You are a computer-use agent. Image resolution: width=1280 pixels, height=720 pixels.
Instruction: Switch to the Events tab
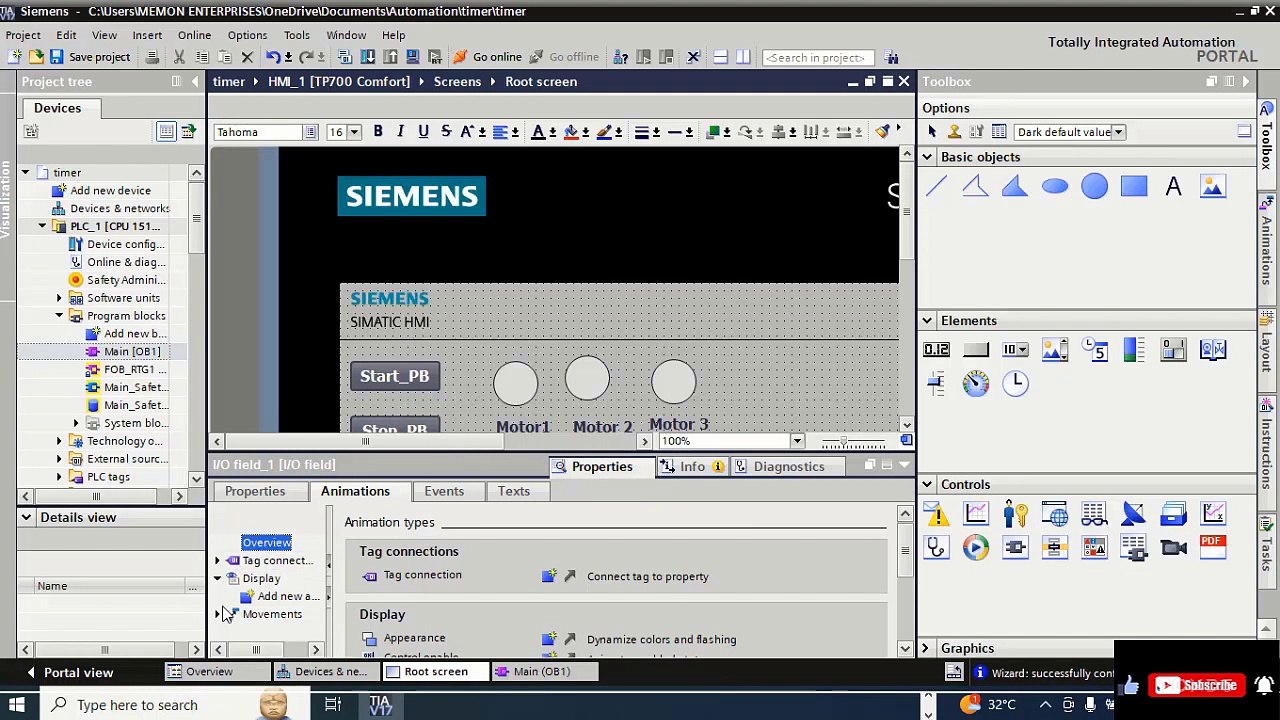[x=444, y=491]
